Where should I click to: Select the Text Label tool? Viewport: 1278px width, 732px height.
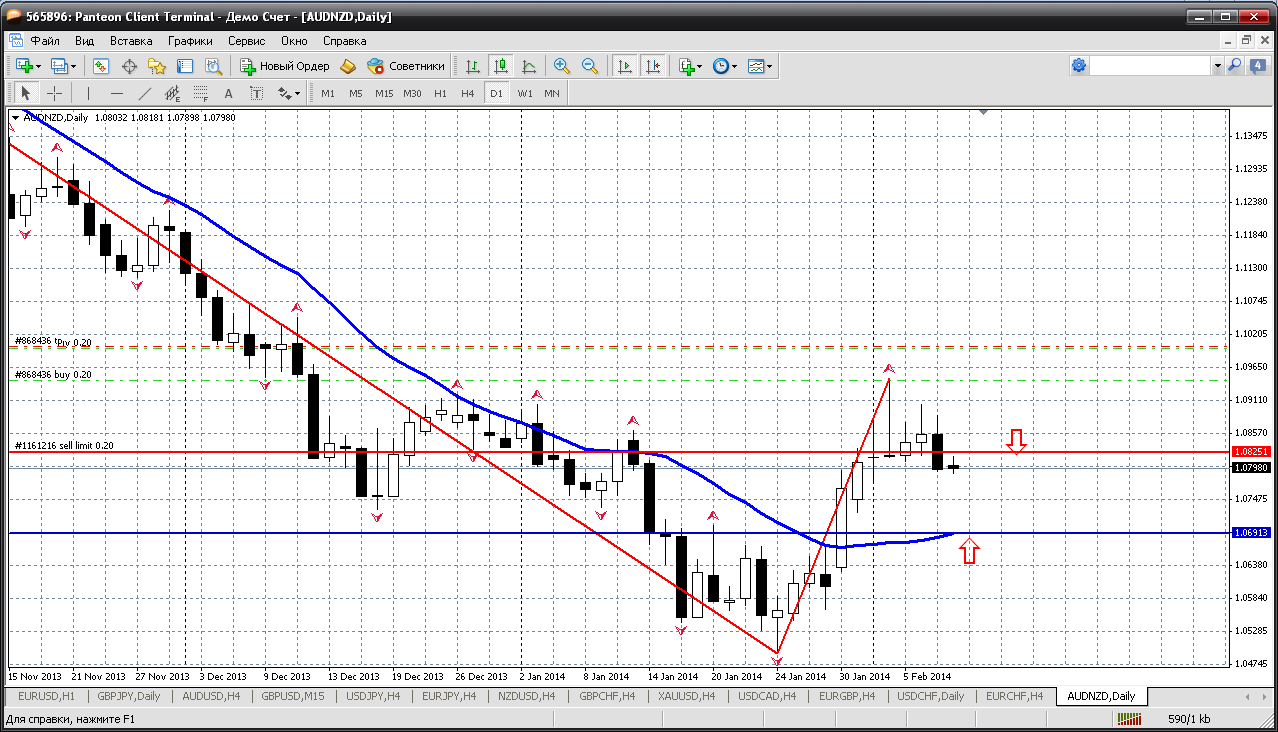pos(257,93)
